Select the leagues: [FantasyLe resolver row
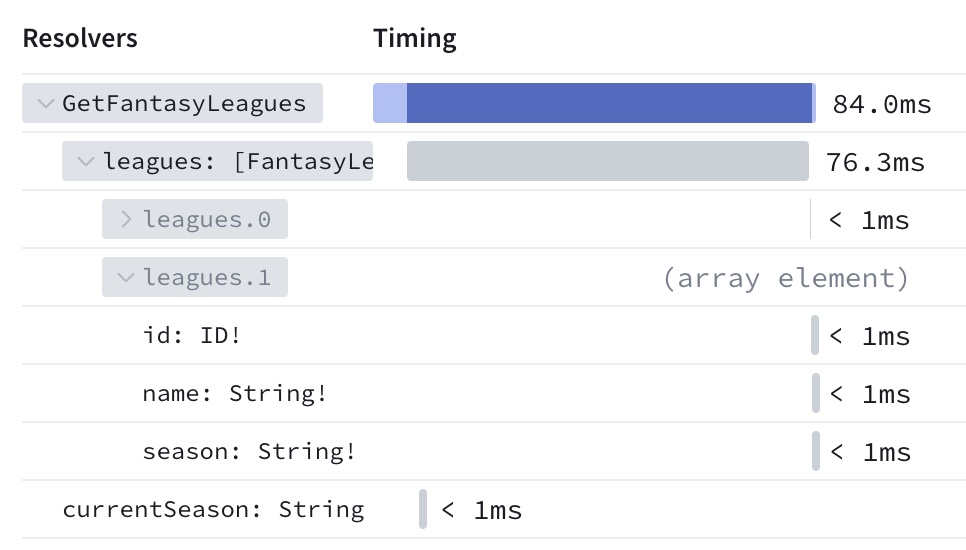966x550 pixels. point(238,161)
